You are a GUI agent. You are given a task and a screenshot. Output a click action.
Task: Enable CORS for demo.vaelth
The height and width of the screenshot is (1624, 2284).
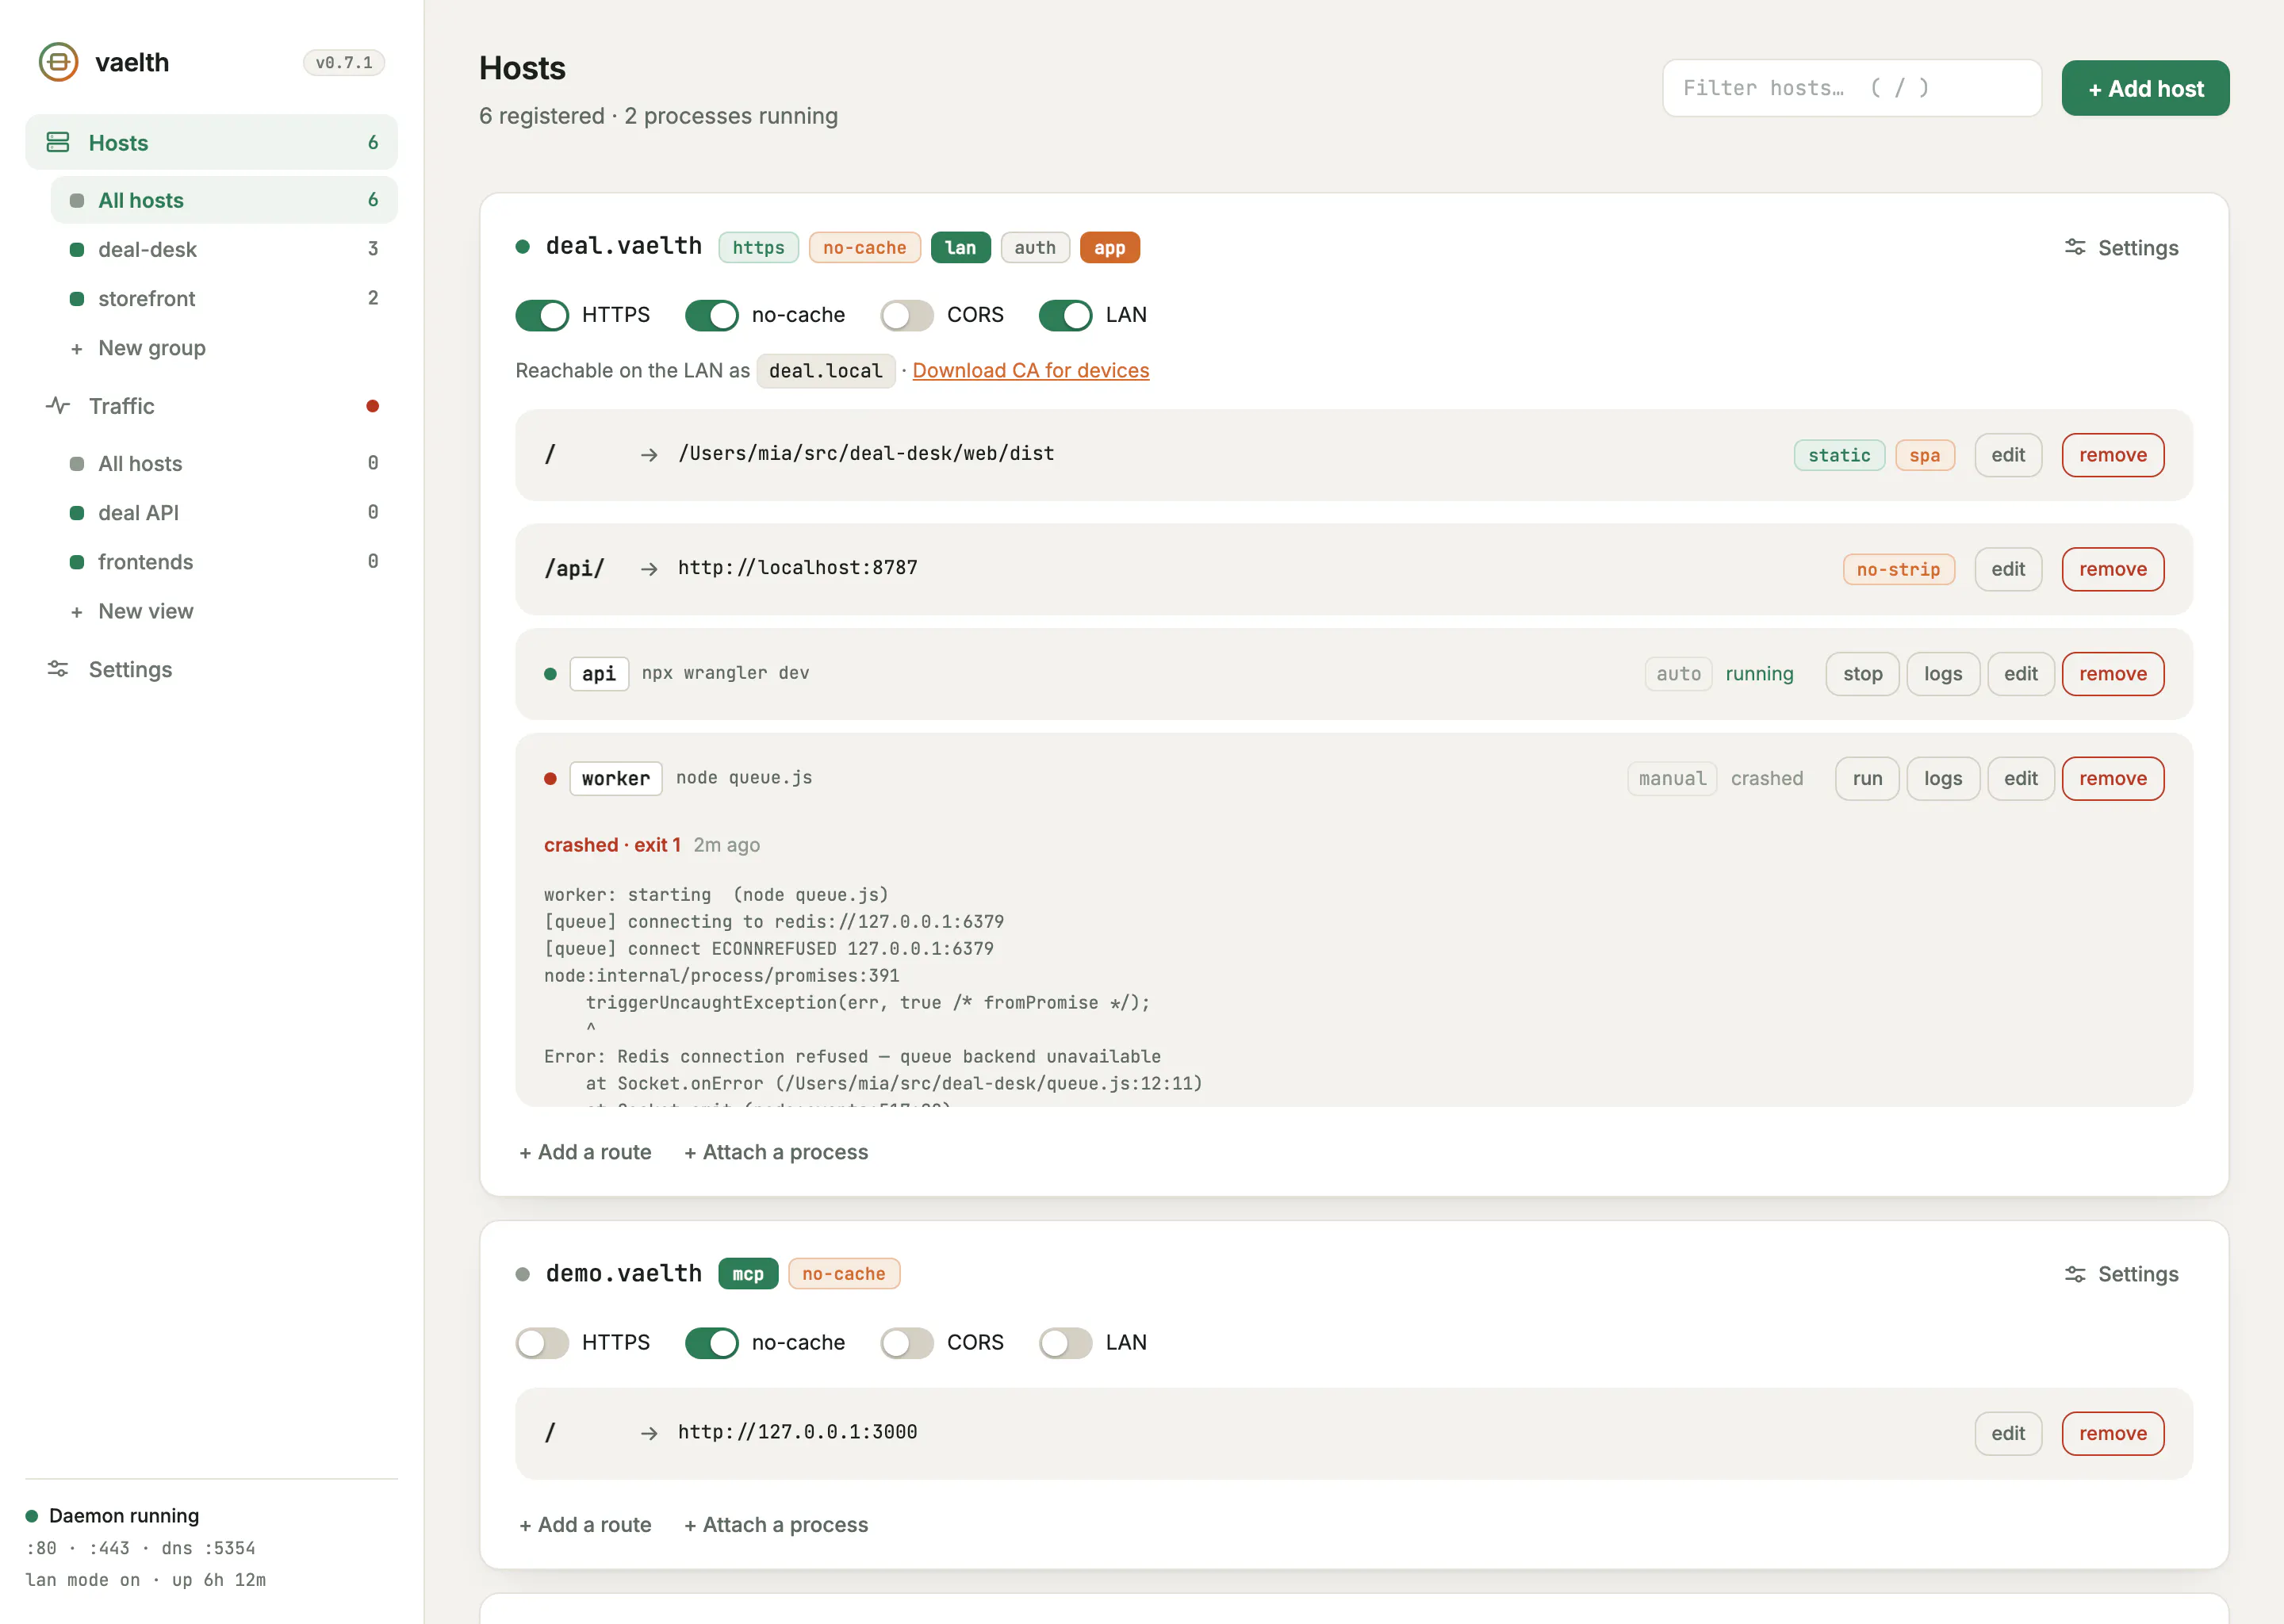pos(907,1343)
